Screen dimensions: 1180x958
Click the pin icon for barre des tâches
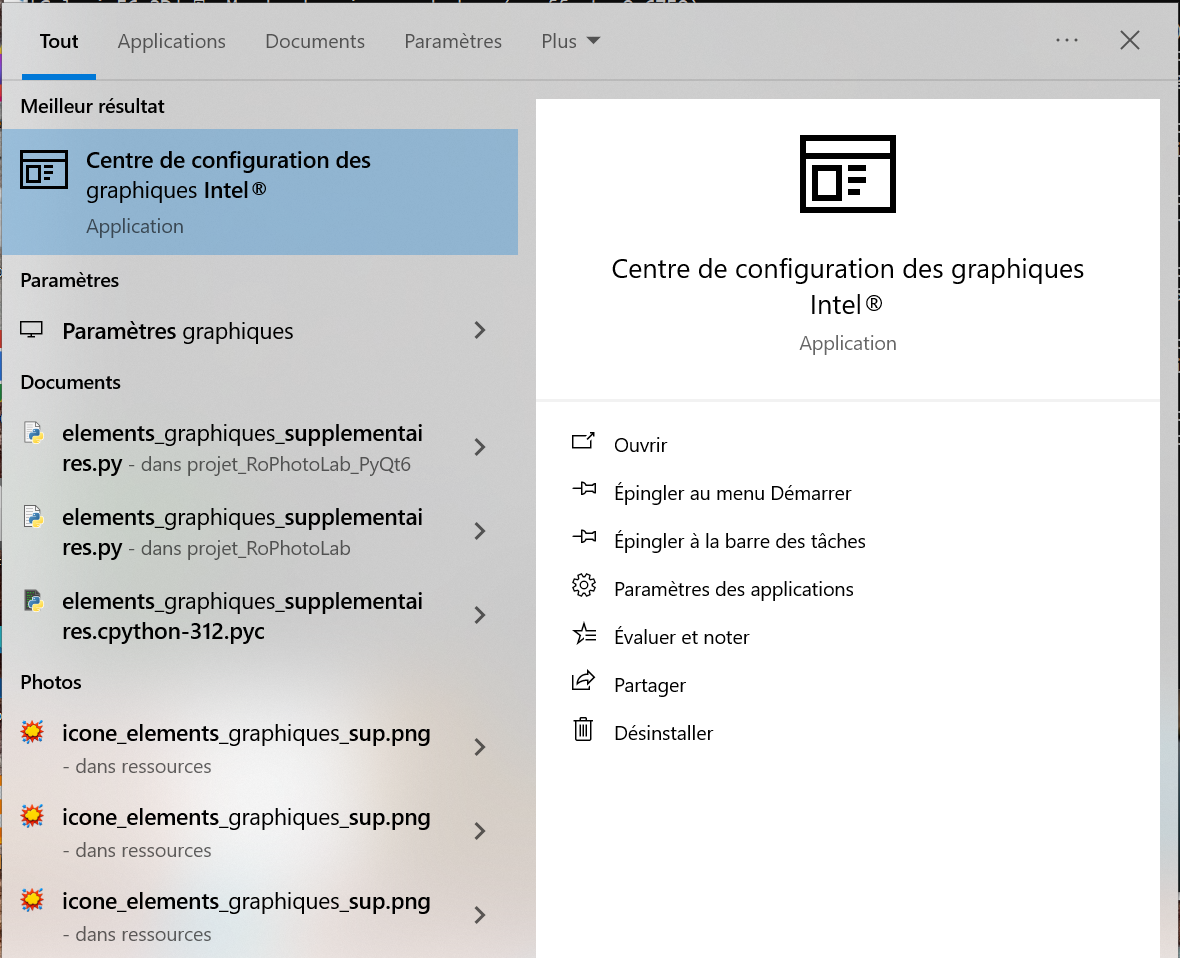584,537
